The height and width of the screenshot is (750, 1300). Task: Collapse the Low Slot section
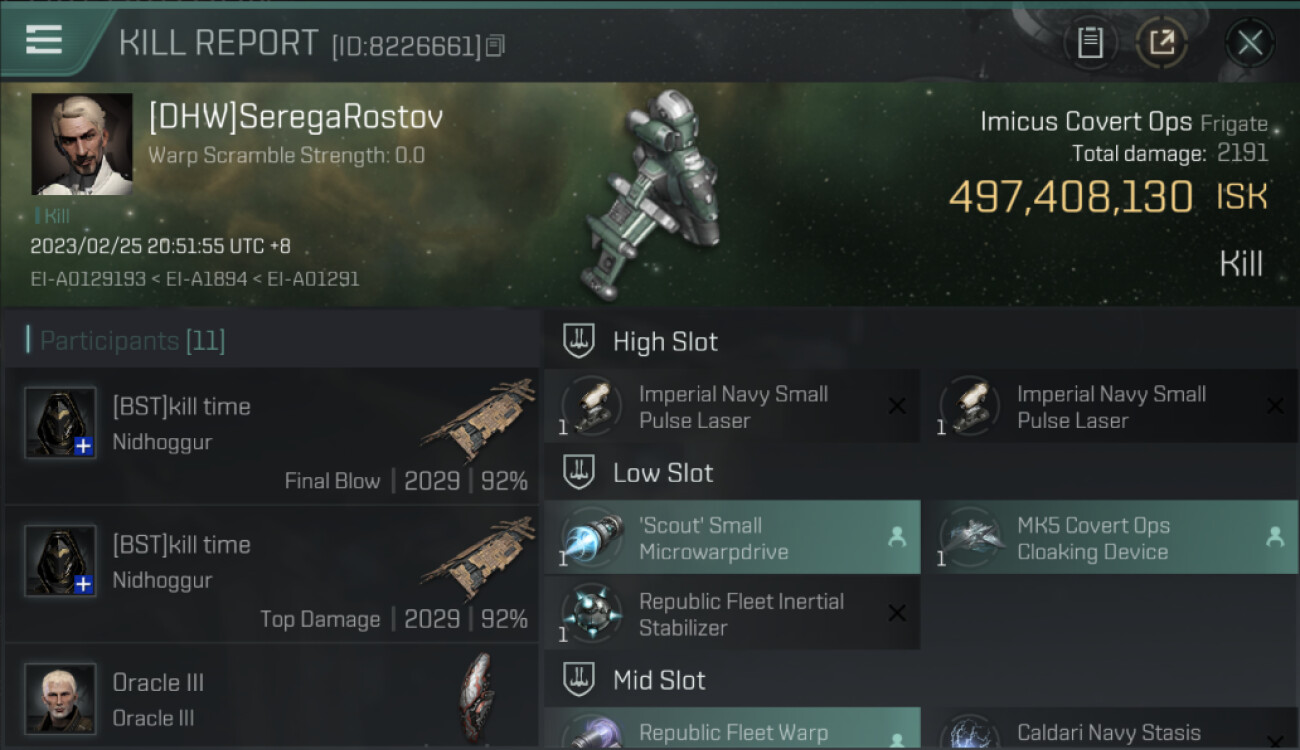coord(579,472)
